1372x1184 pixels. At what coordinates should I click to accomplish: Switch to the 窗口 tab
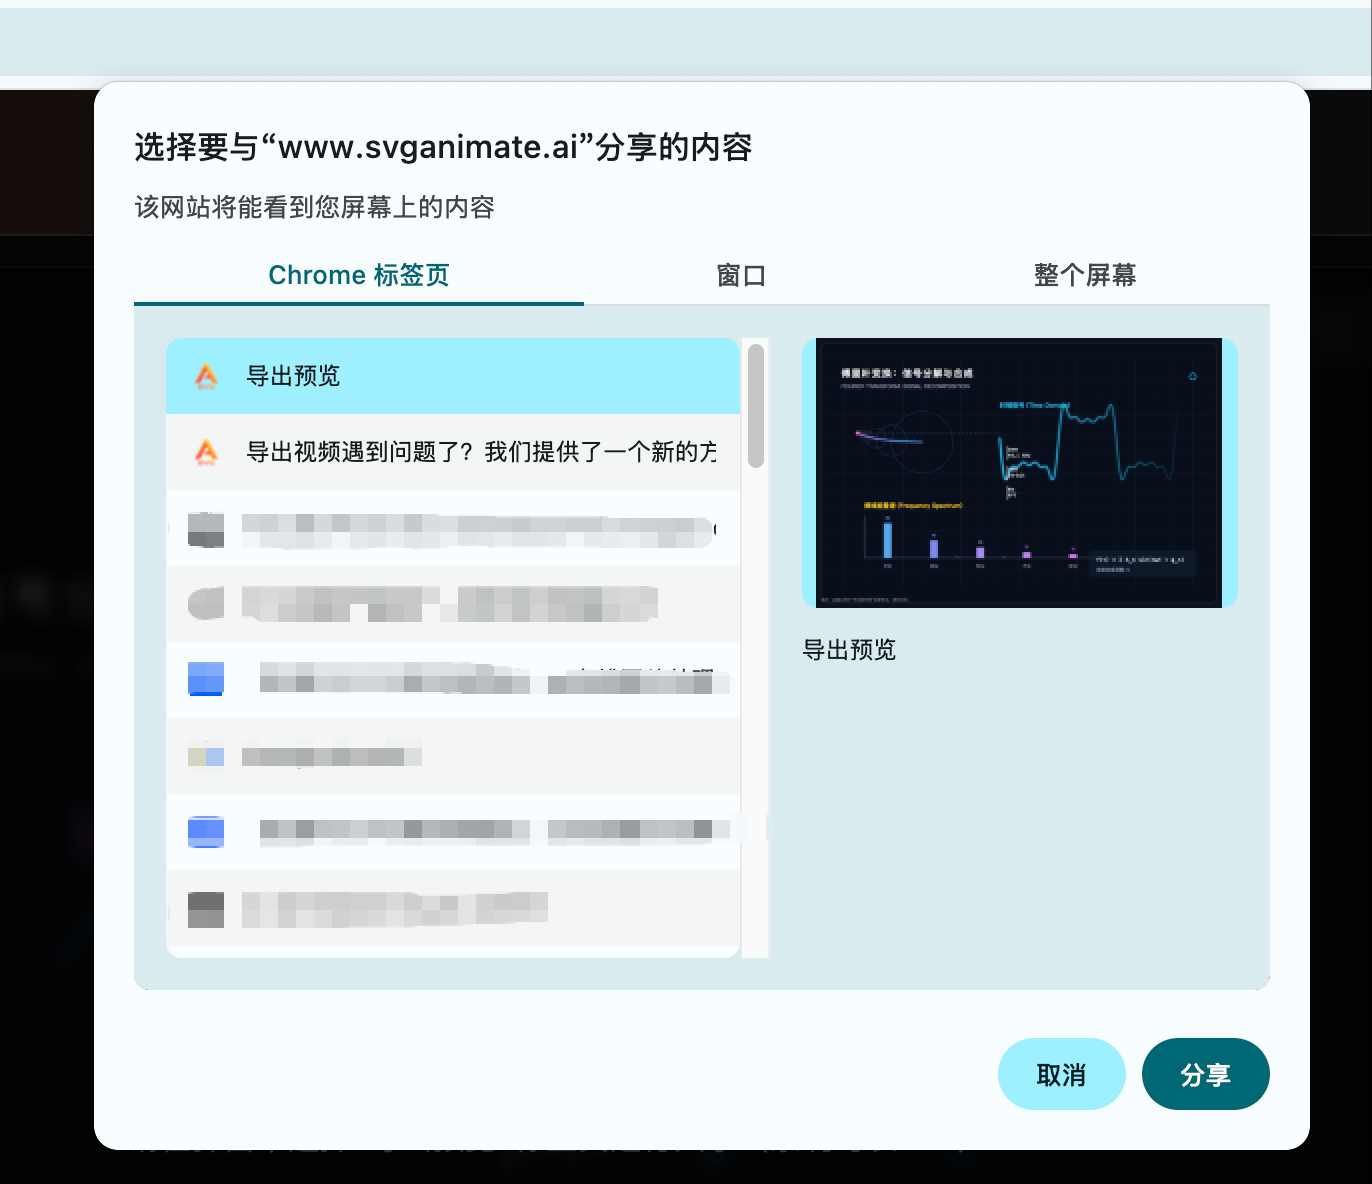coord(741,275)
